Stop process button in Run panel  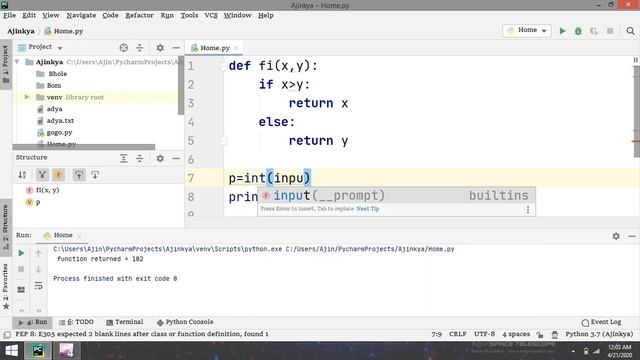click(x=21, y=269)
